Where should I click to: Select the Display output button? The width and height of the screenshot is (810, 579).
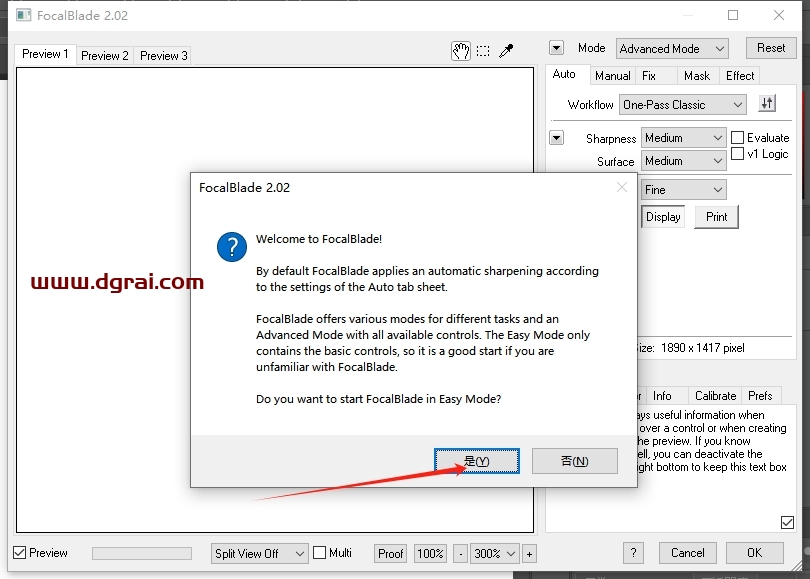pyautogui.click(x=663, y=217)
